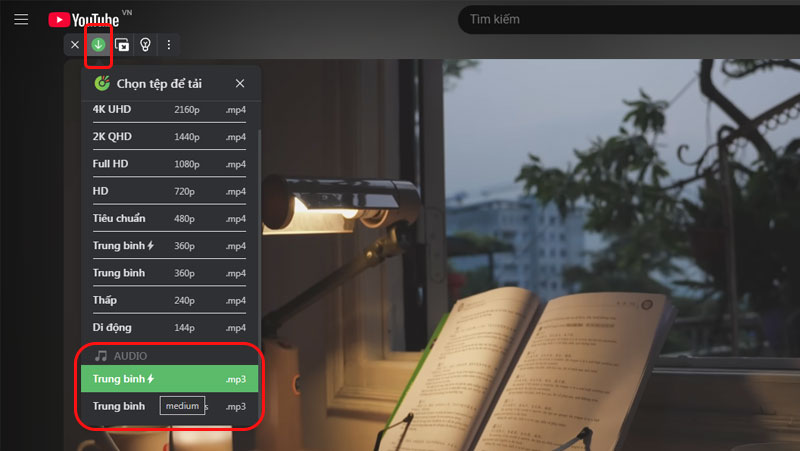Click the Tìm kiếm search field

629,20
